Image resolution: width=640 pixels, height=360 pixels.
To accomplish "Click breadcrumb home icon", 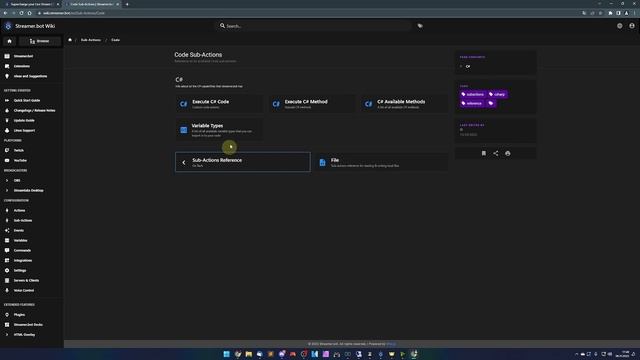I will pos(70,40).
